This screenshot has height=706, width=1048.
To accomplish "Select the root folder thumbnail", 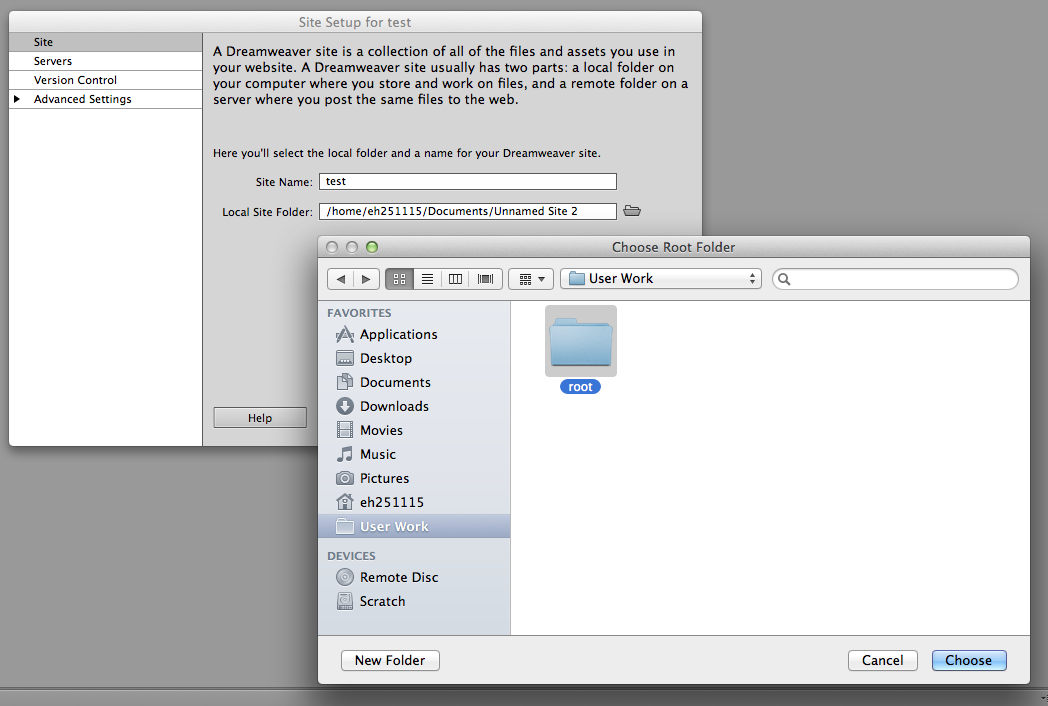I will [581, 341].
